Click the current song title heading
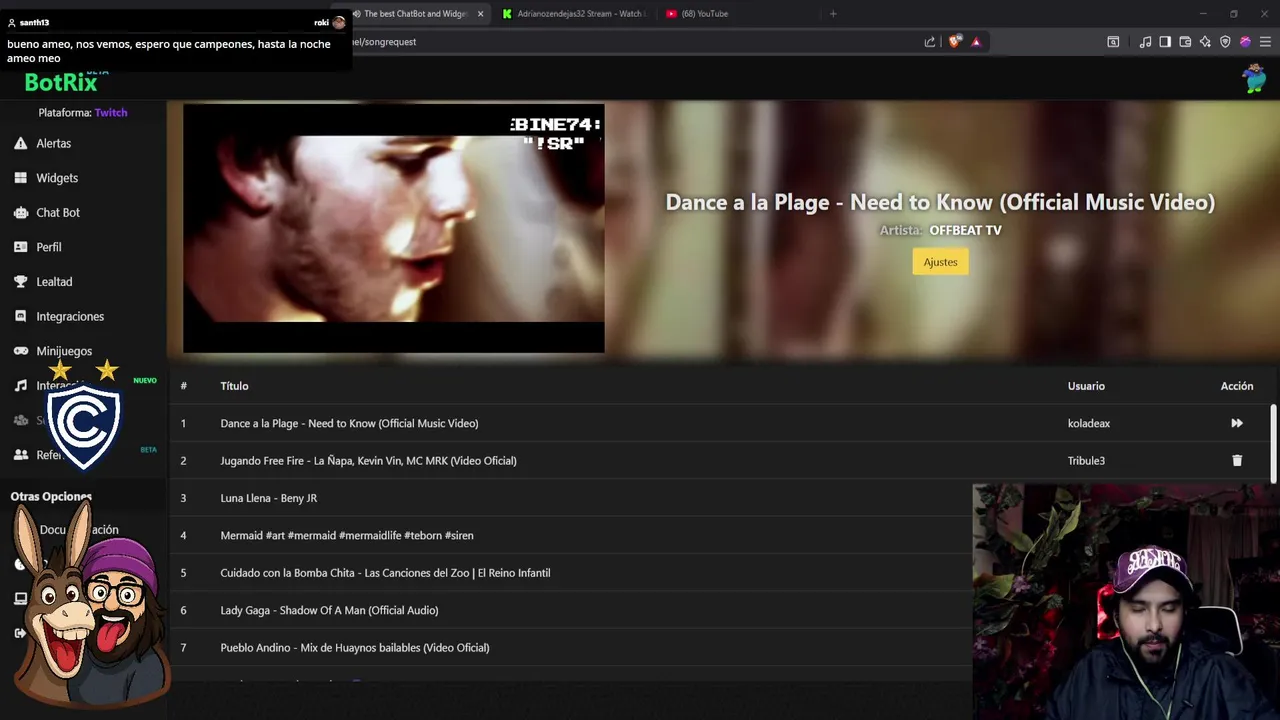Viewport: 1280px width, 720px height. pos(940,202)
